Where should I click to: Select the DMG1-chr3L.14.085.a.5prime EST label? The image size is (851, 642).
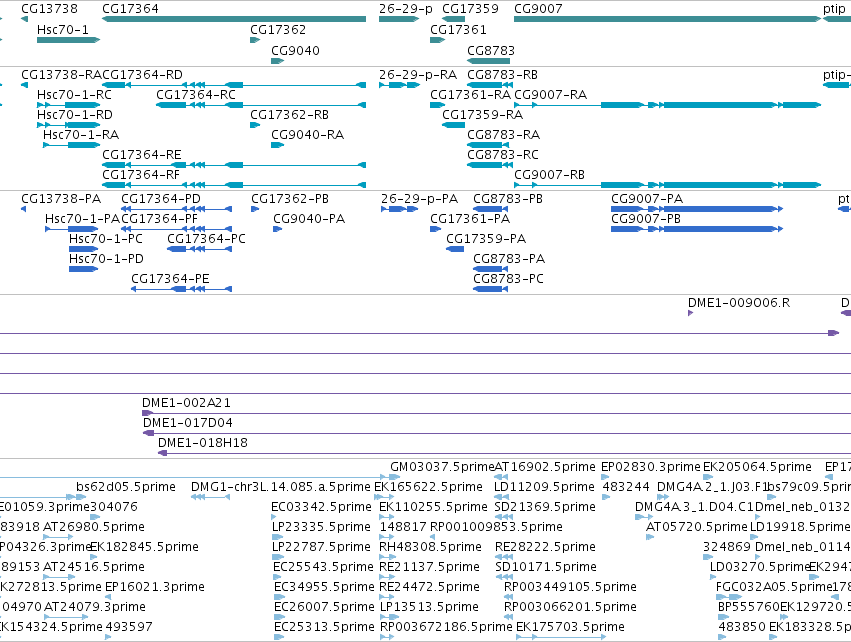281,487
